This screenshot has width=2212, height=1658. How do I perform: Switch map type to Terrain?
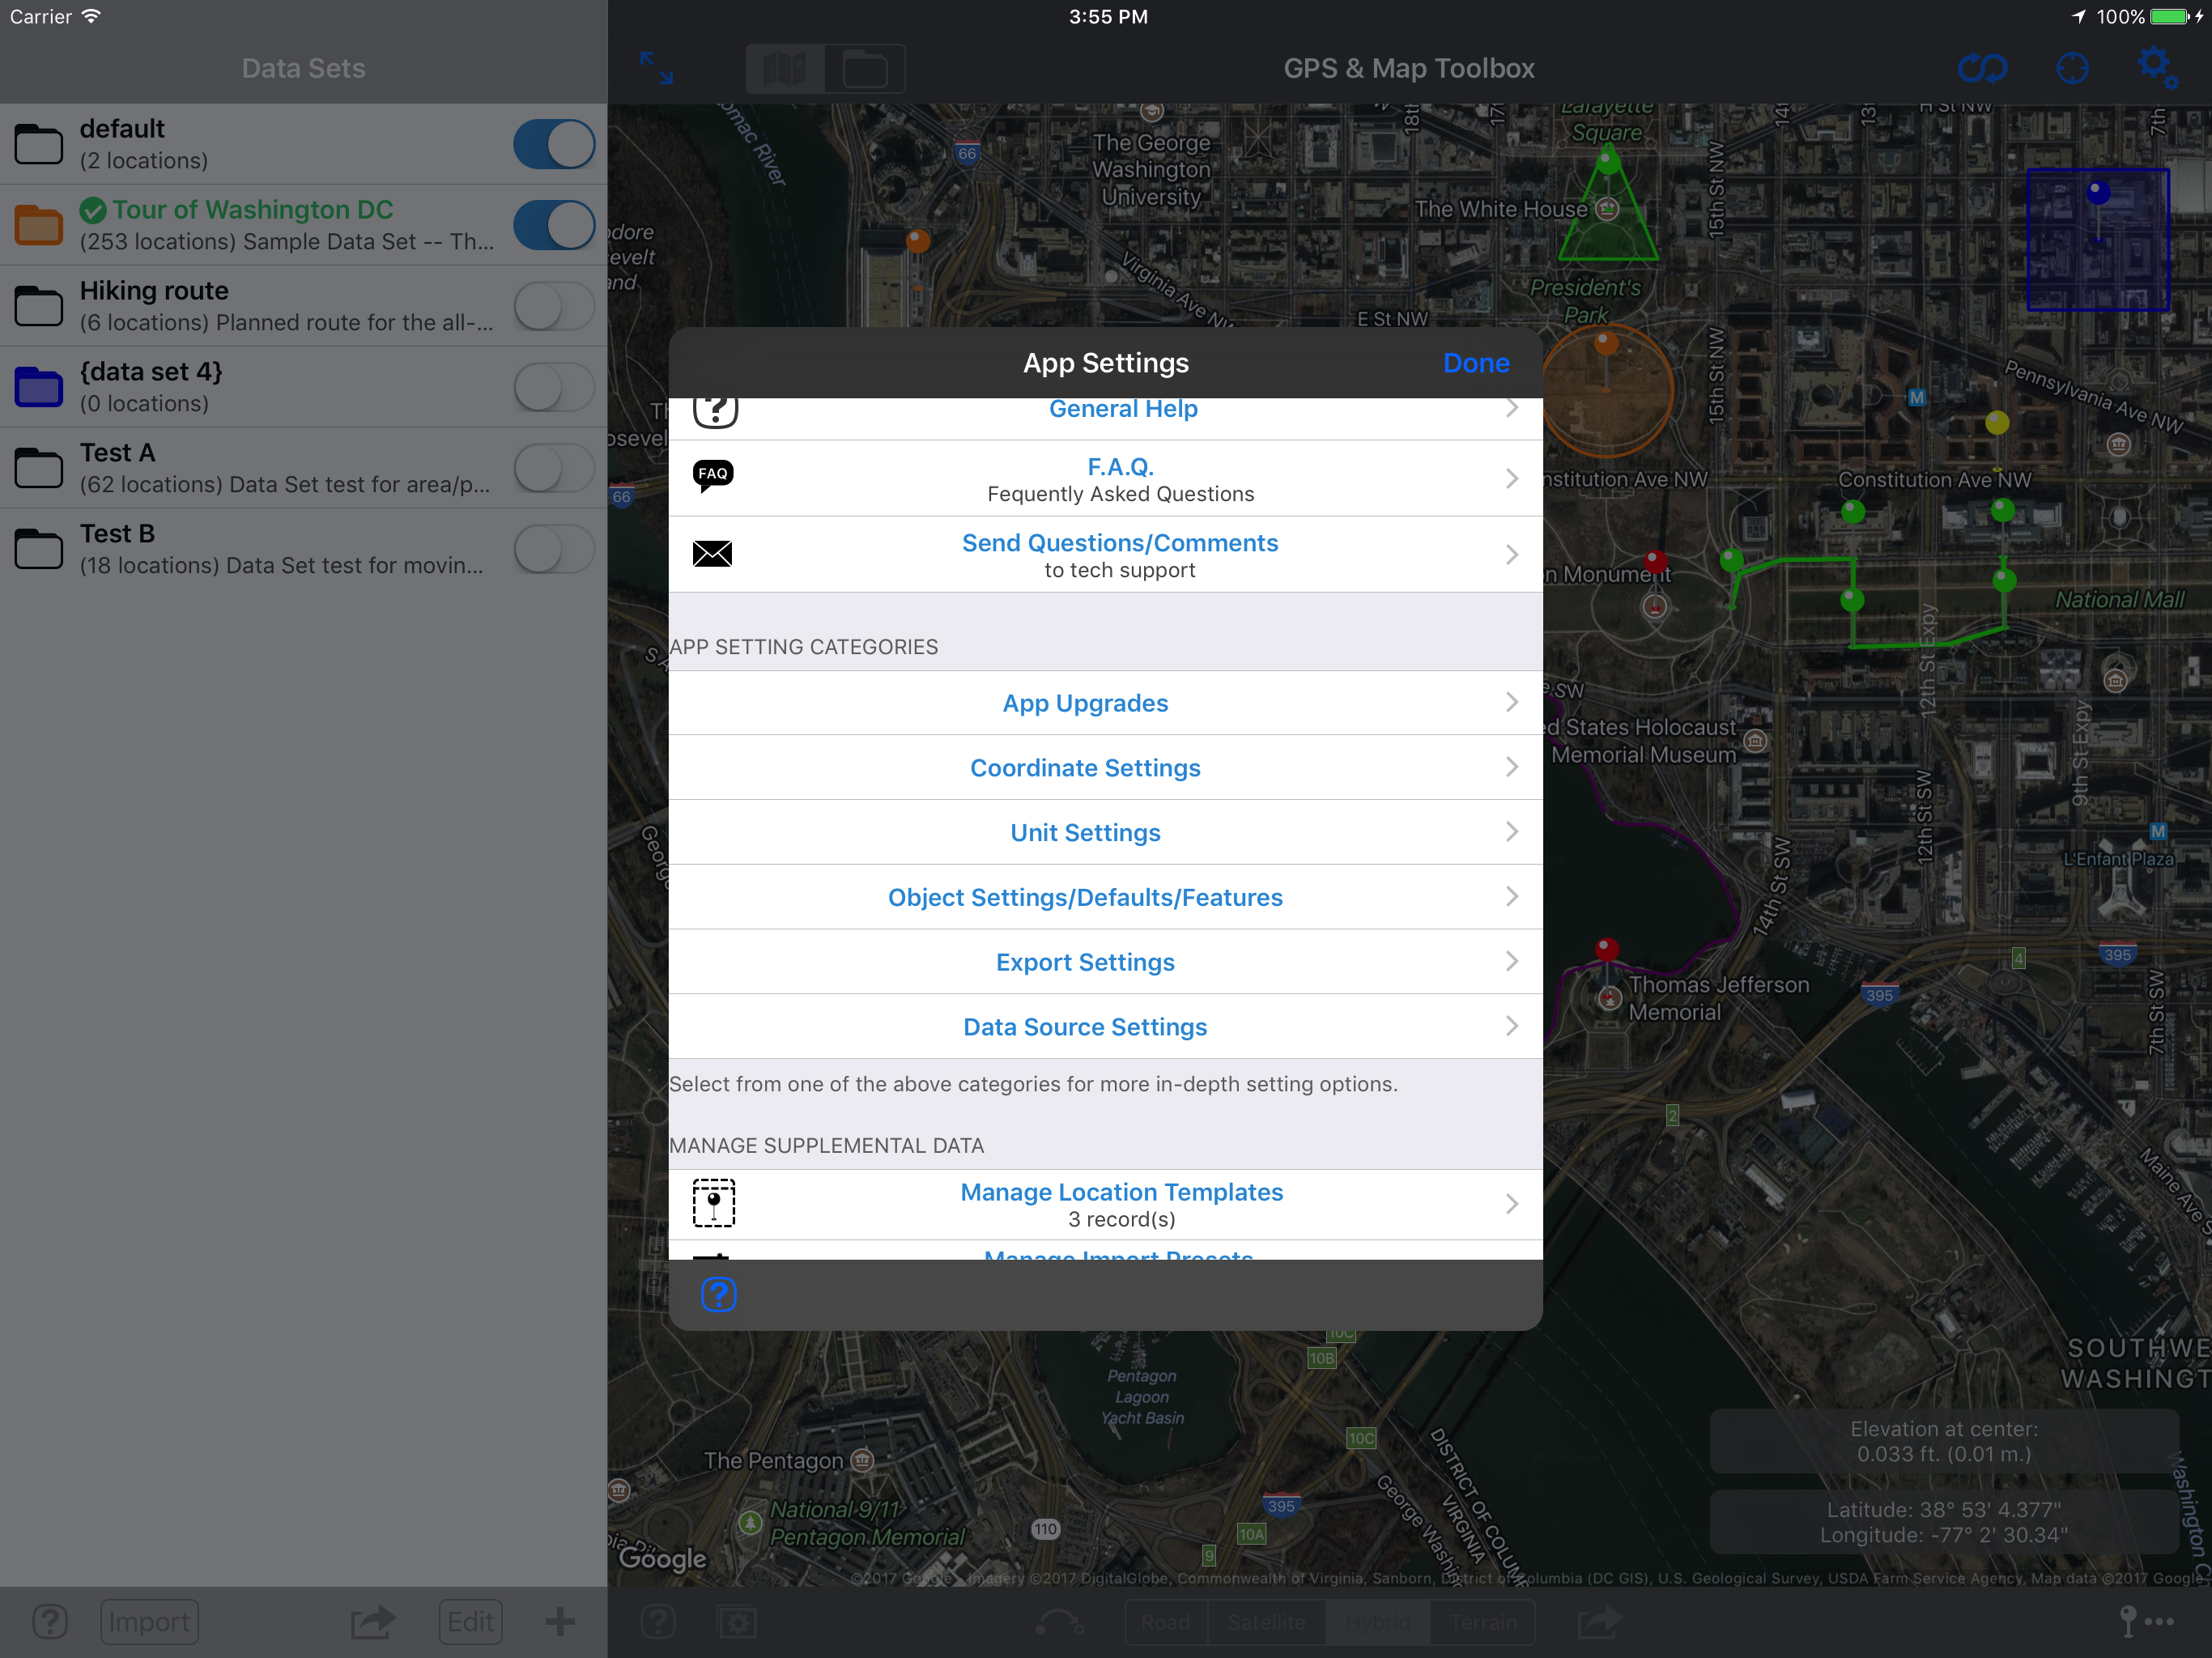click(1483, 1622)
